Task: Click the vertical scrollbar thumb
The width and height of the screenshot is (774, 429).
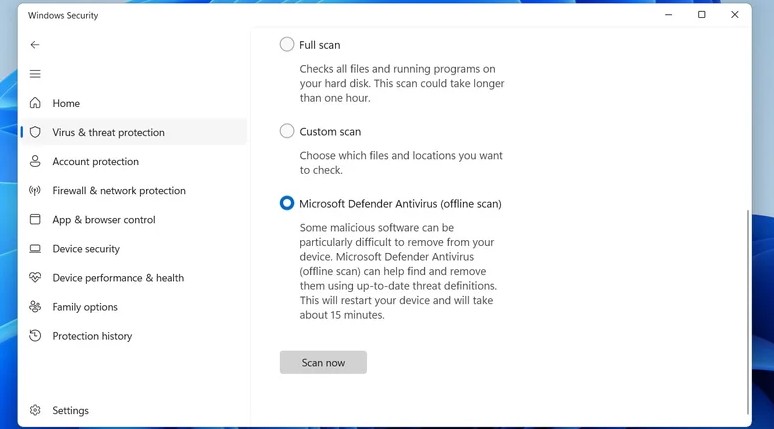Action: point(746,310)
